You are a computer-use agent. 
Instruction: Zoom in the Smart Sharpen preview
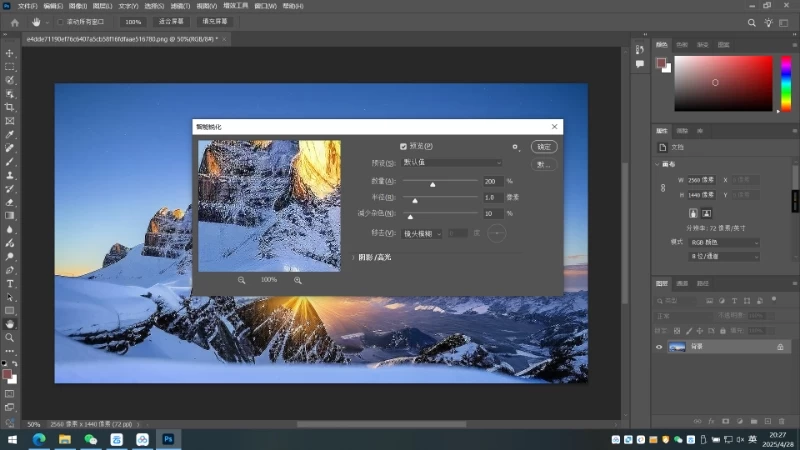coord(297,280)
